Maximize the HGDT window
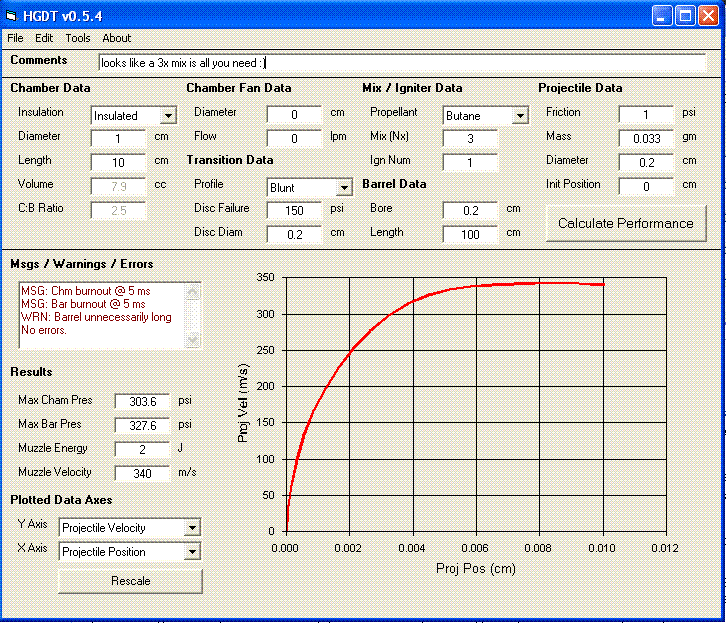Image resolution: width=726 pixels, height=623 pixels. point(685,15)
